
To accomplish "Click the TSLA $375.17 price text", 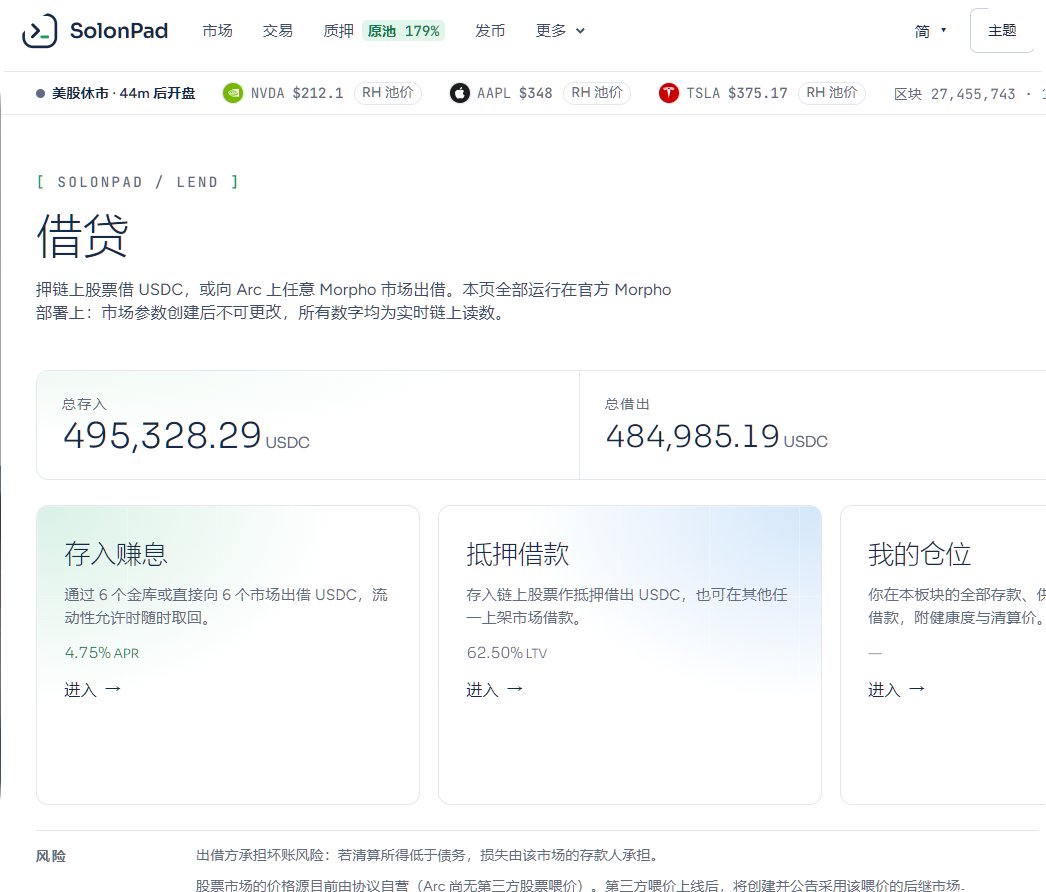I will [x=736, y=93].
